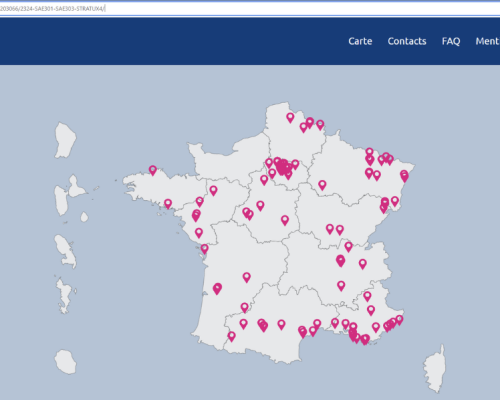Select the marker near Agen south of Bordeaux
Screen dimensions: 500x400
(x=245, y=308)
